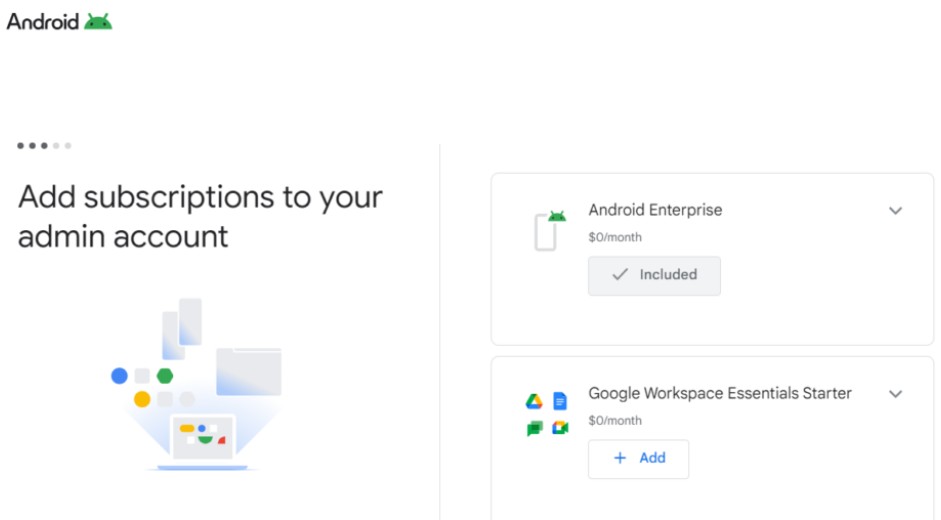This screenshot has width=941, height=520.
Task: Expand the Android Enterprise details chevron
Action: coord(895,211)
